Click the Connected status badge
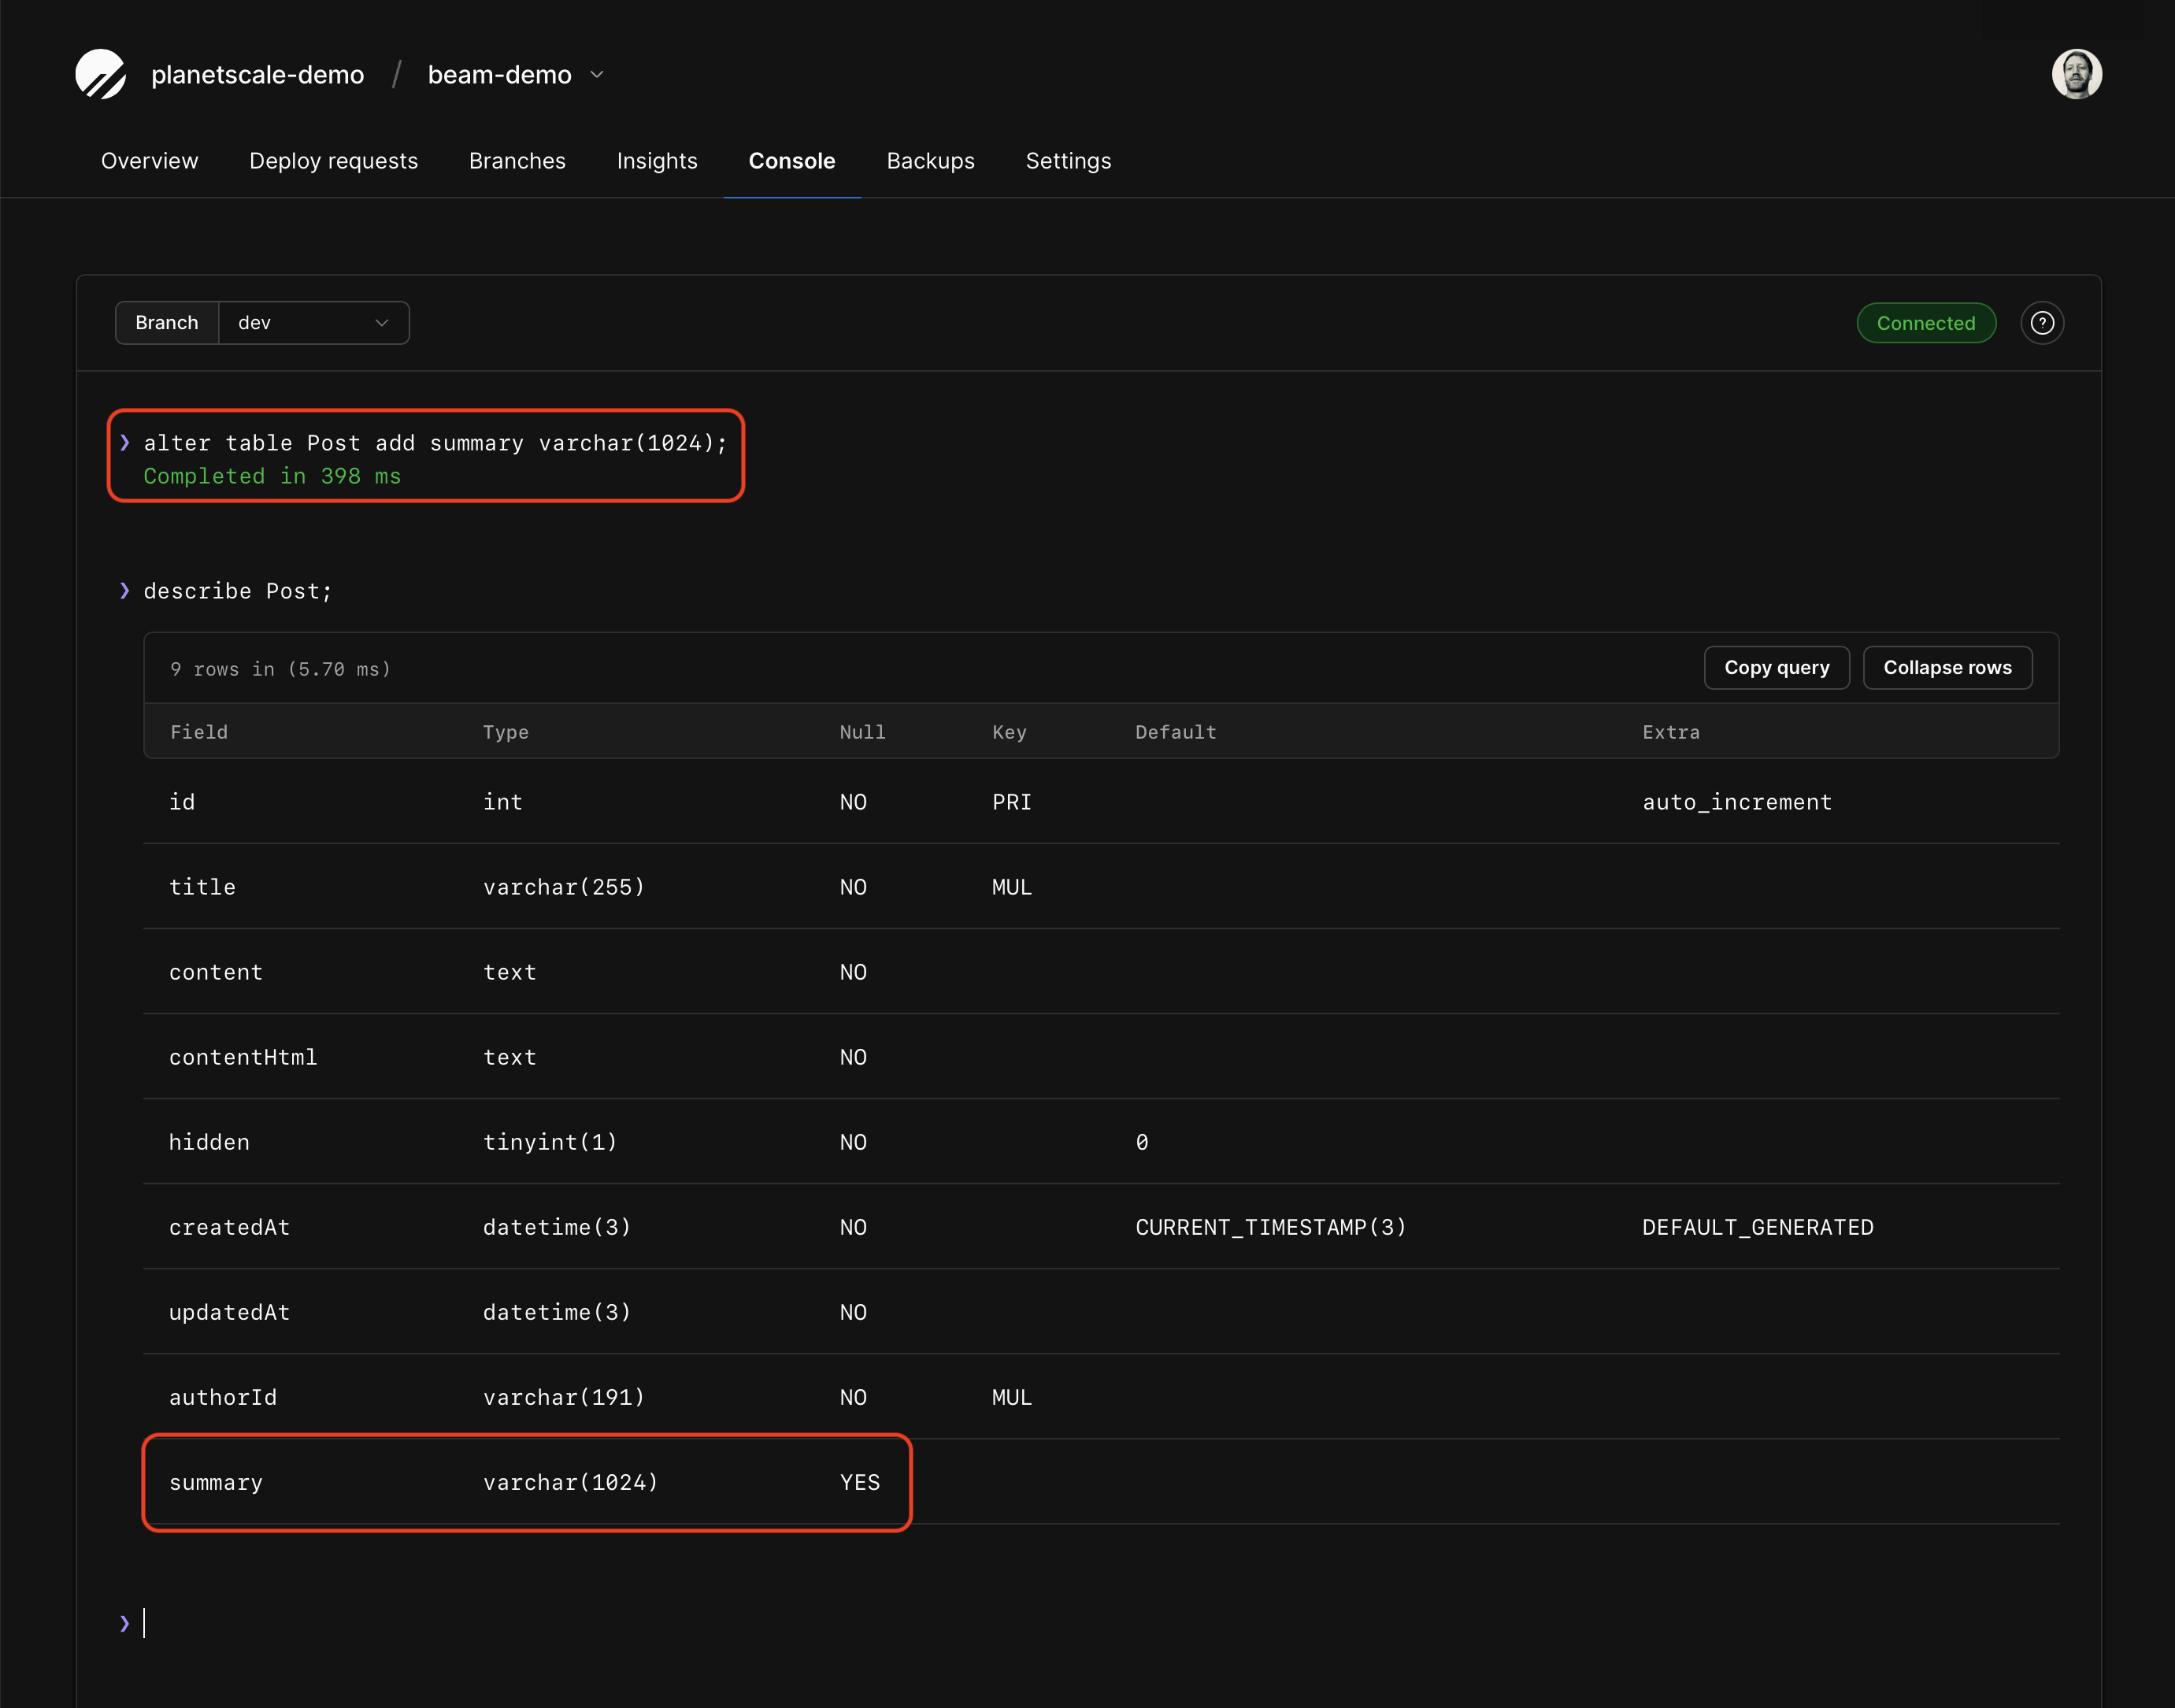2175x1708 pixels. point(1926,323)
